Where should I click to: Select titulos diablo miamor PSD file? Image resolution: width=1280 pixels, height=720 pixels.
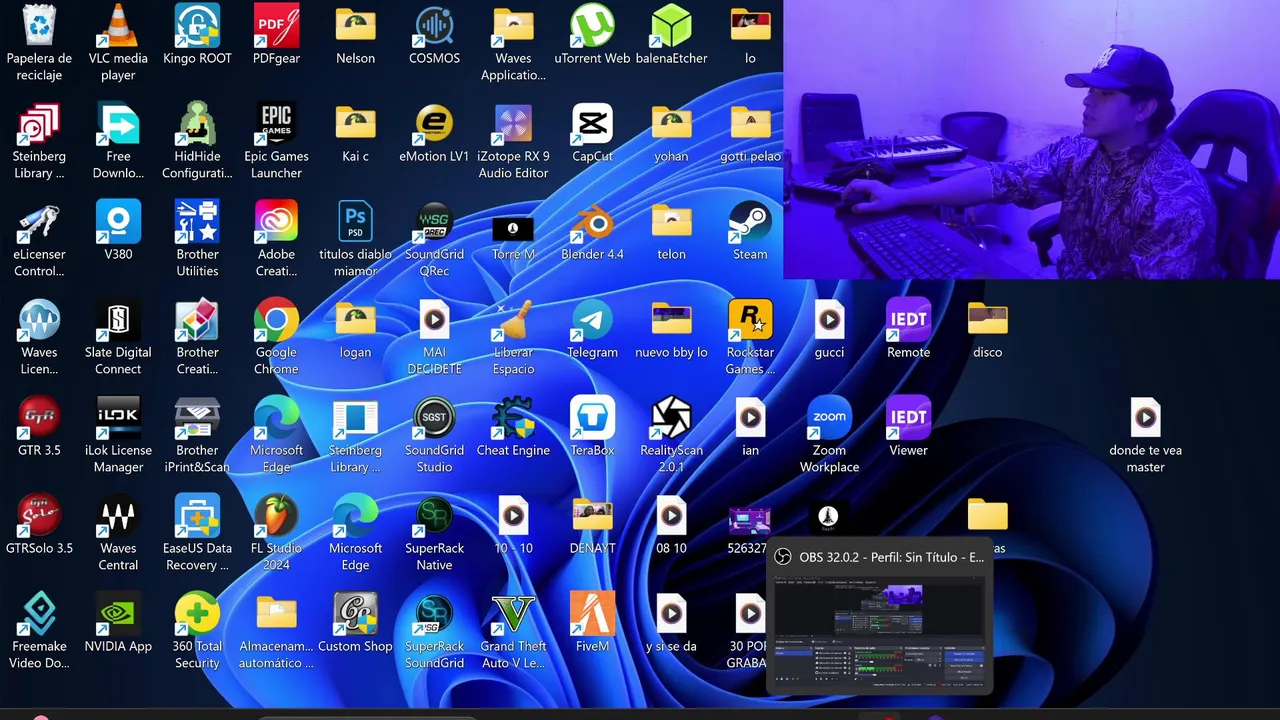(x=355, y=223)
